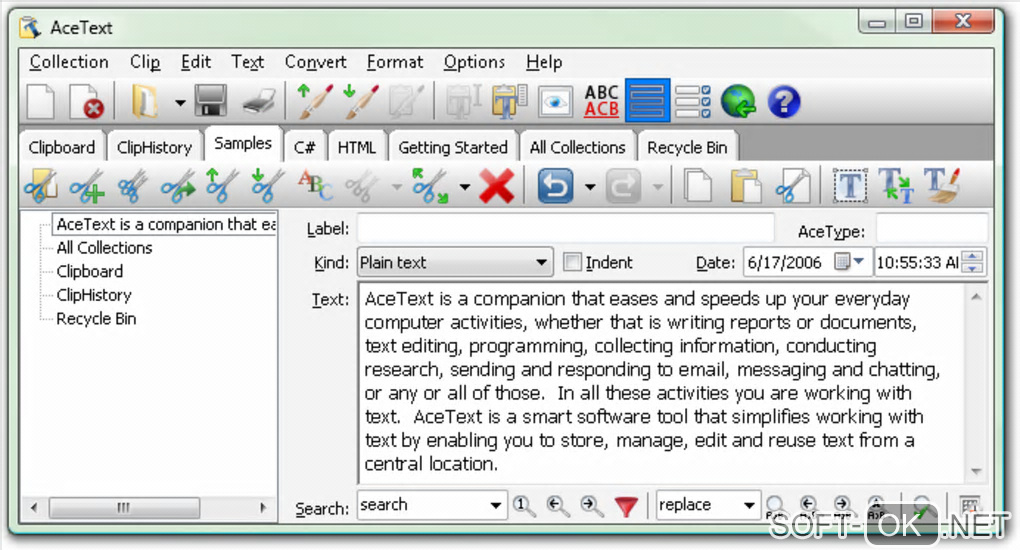Click the ABC ACB sort icon
1020x550 pixels.
point(601,102)
